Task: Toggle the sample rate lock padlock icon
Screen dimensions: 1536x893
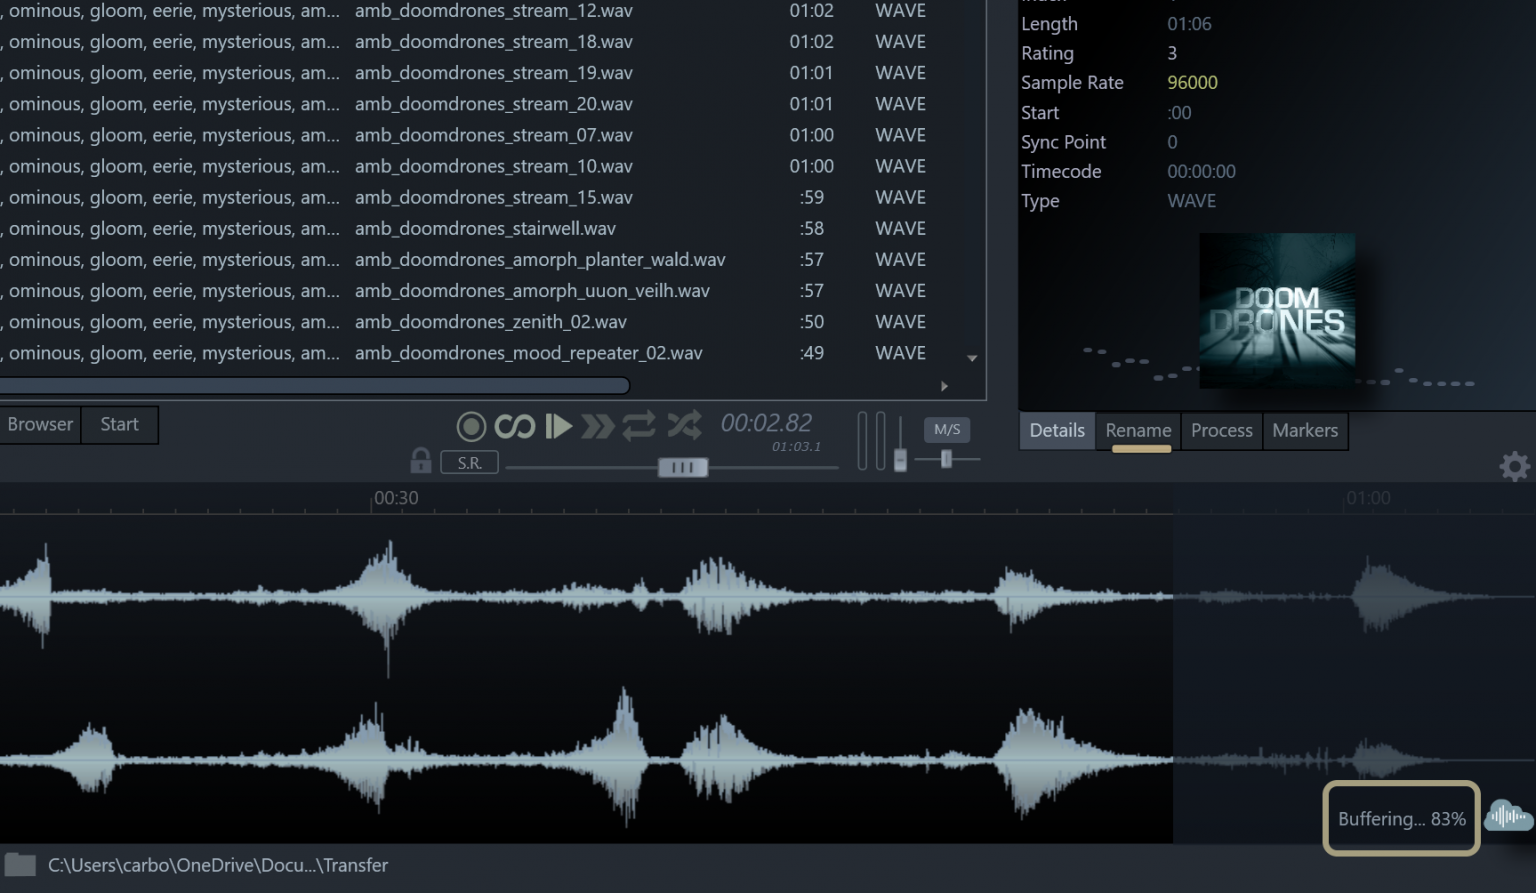Action: point(420,461)
